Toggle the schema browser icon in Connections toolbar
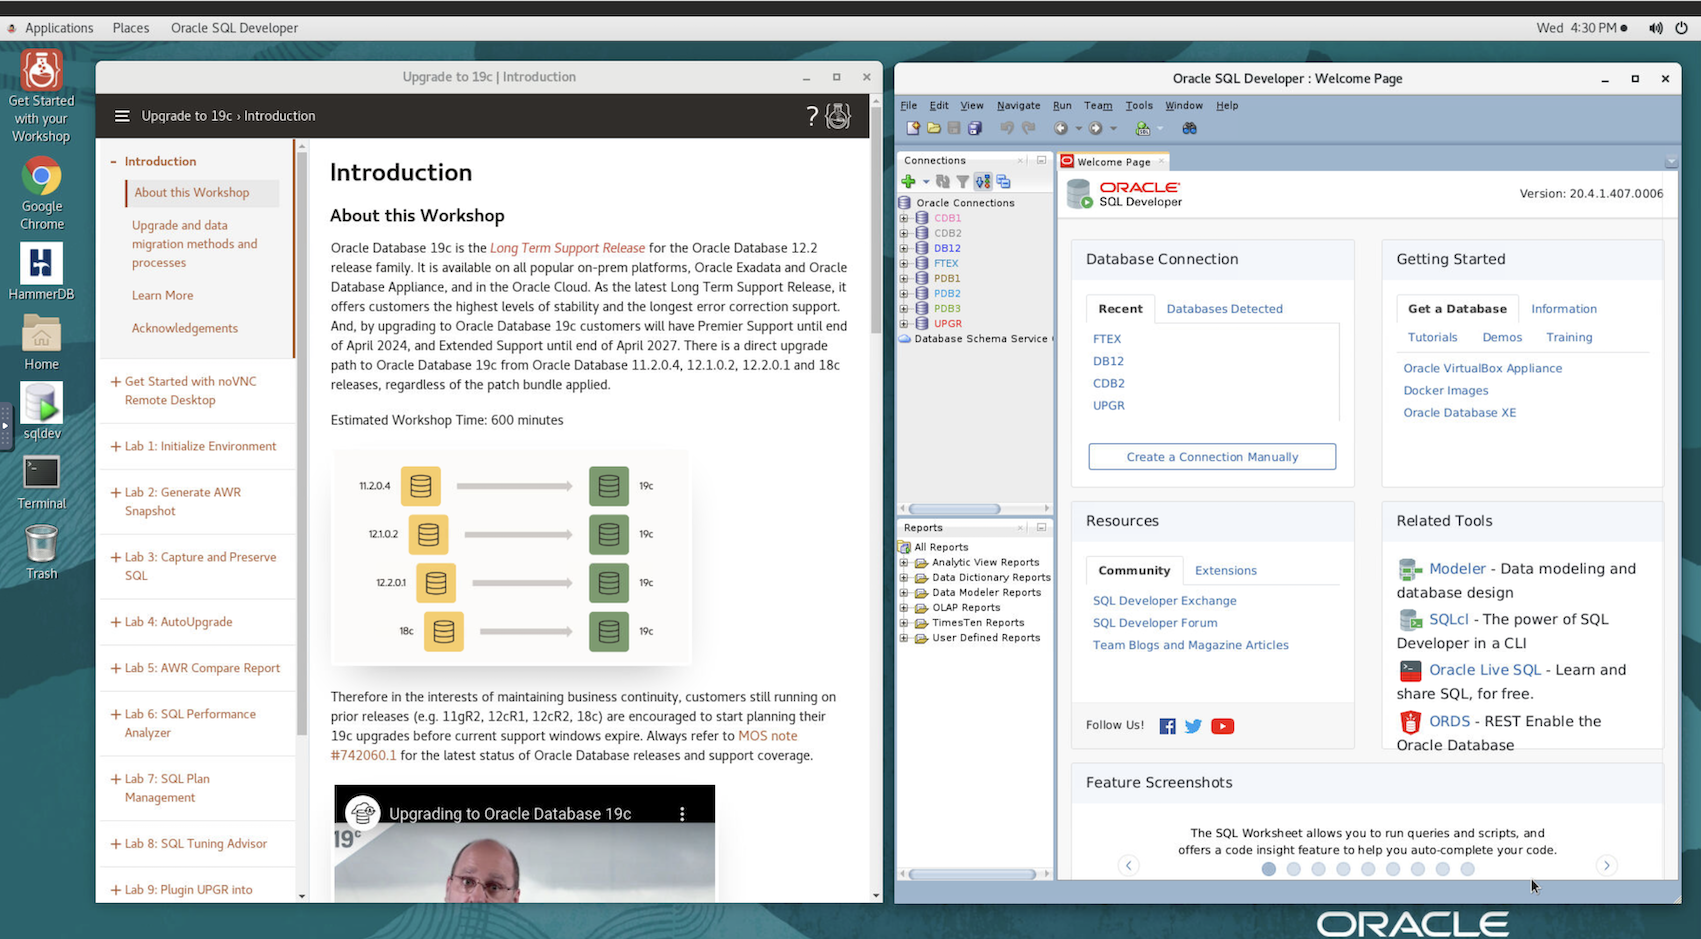Viewport: 1701px width, 939px height. pyautogui.click(x=983, y=181)
